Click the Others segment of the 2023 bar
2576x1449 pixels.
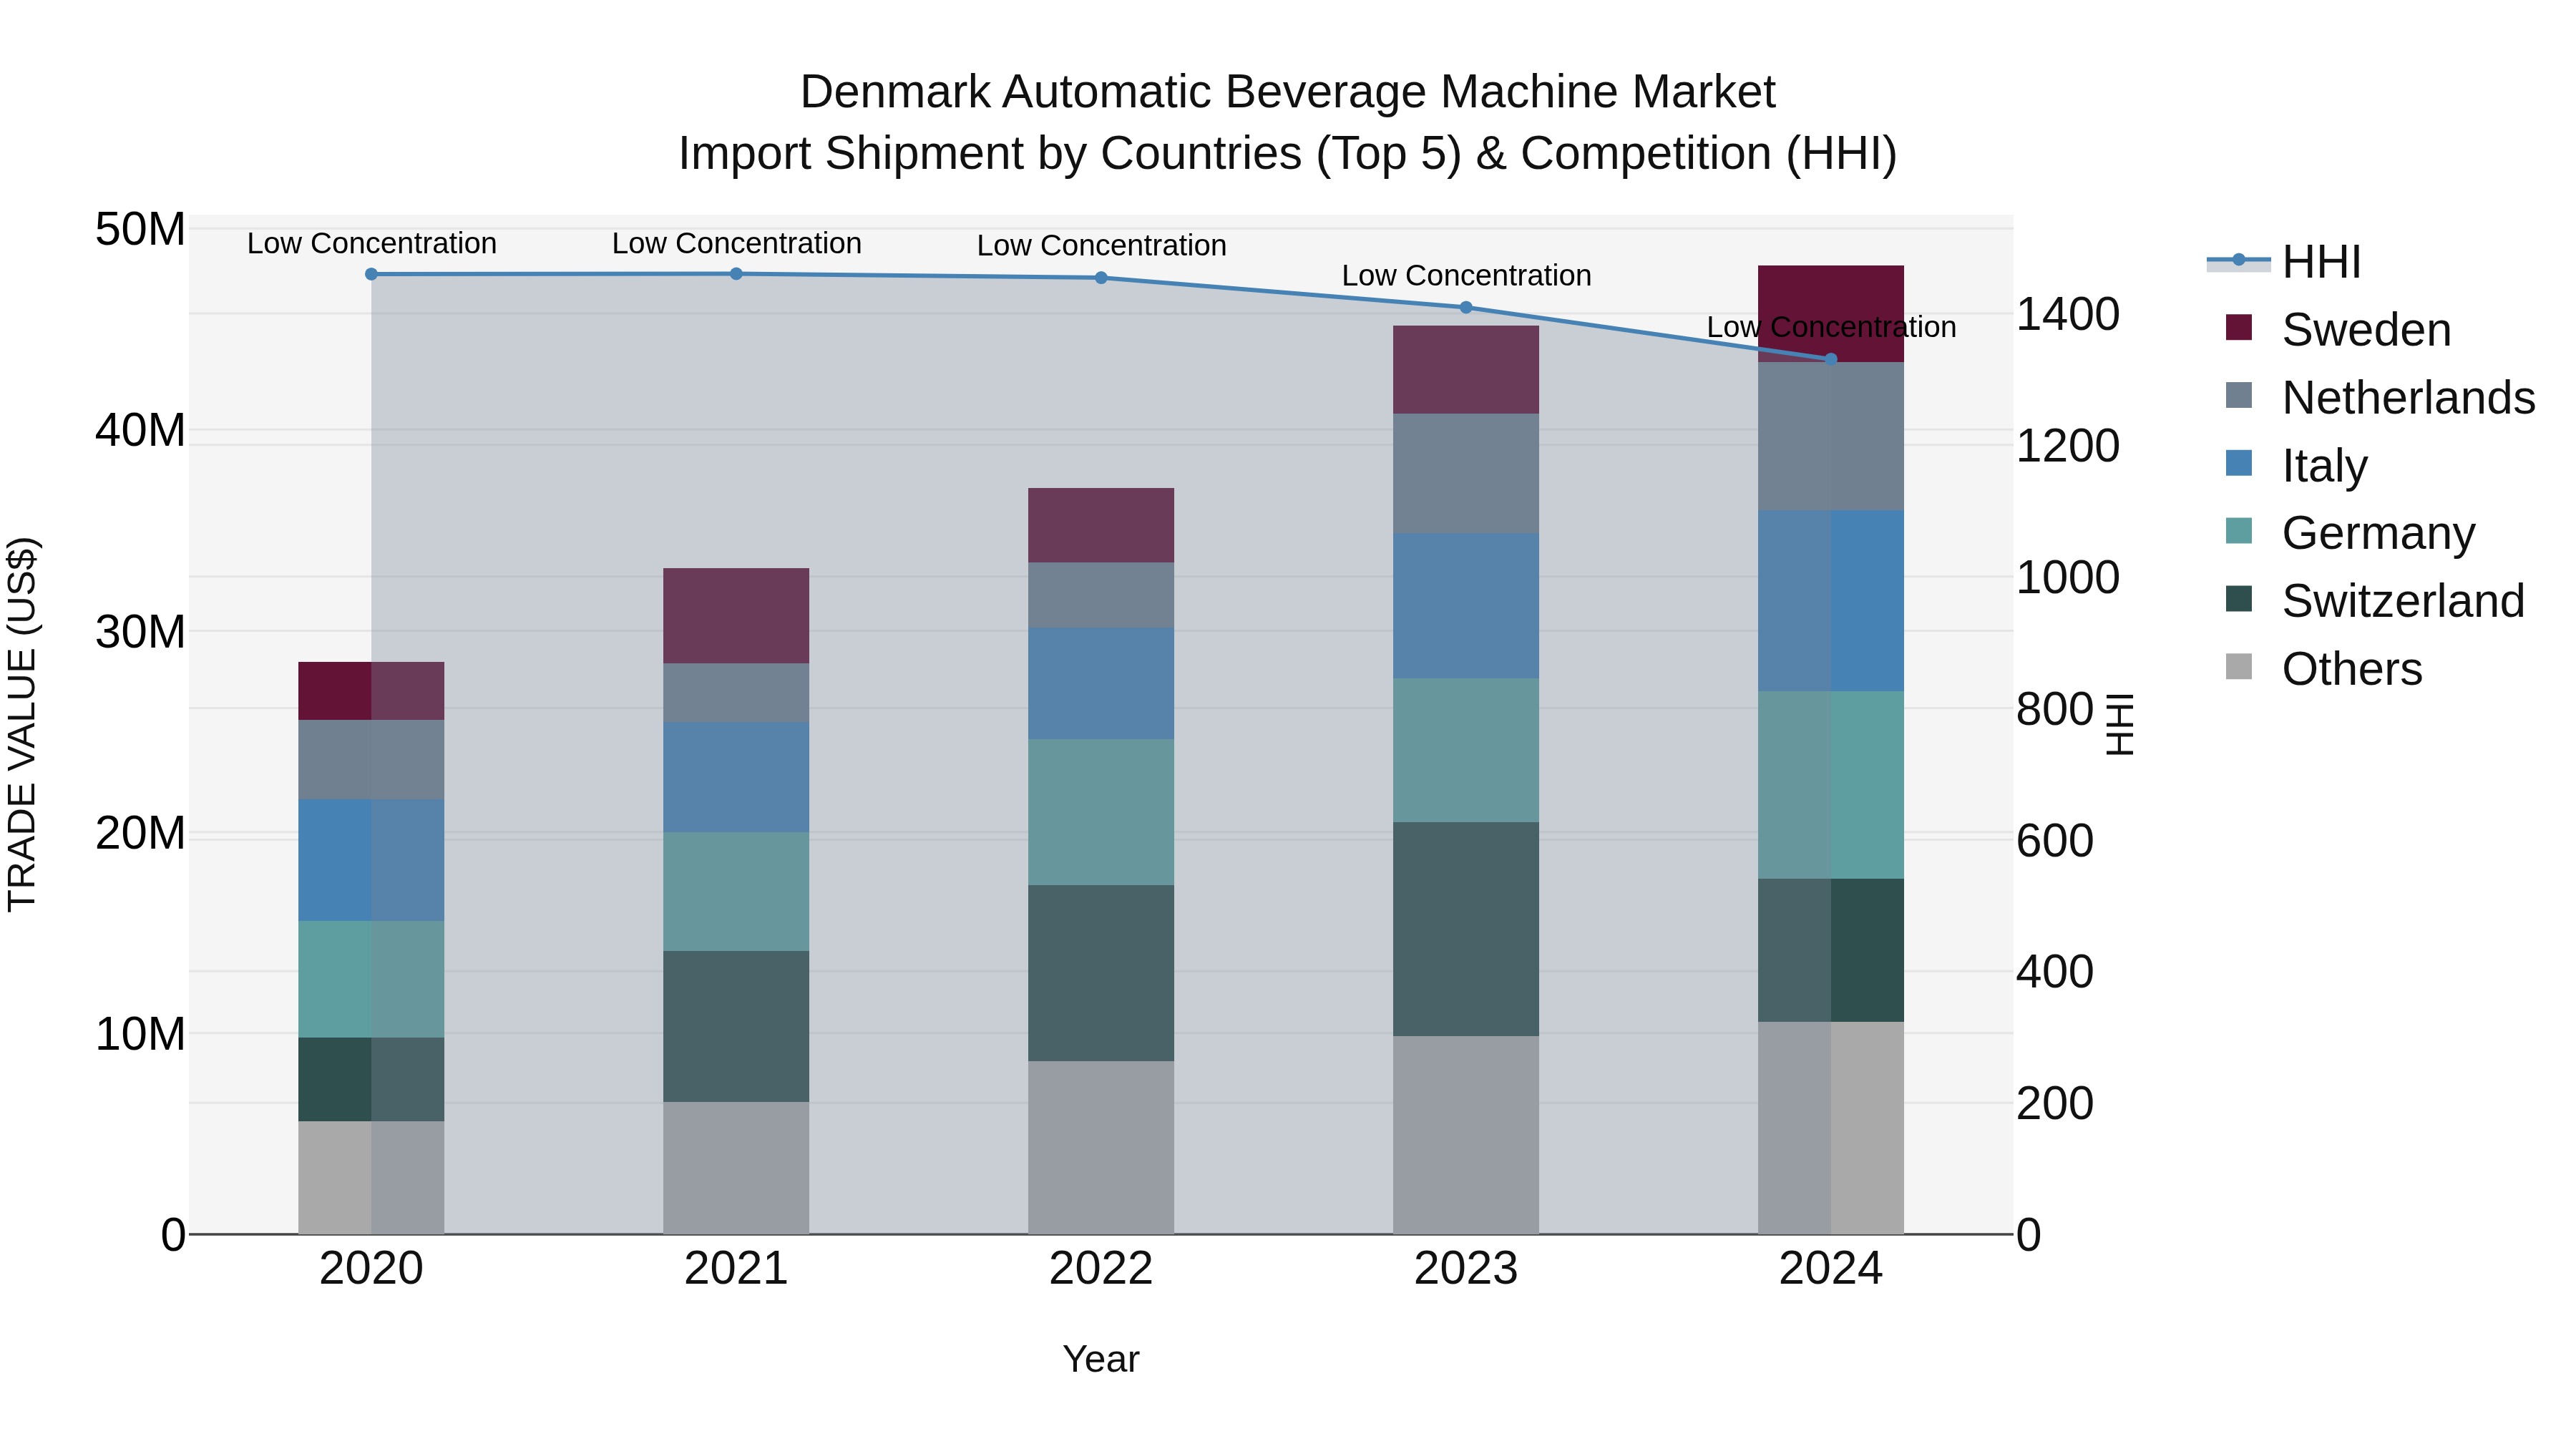(1466, 1135)
